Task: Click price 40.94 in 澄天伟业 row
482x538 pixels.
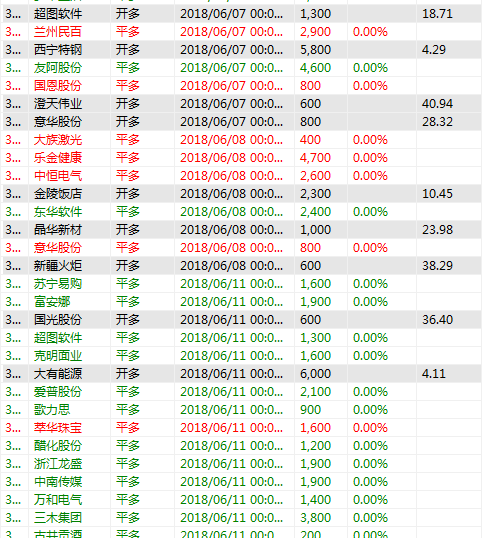Action: (x=437, y=104)
